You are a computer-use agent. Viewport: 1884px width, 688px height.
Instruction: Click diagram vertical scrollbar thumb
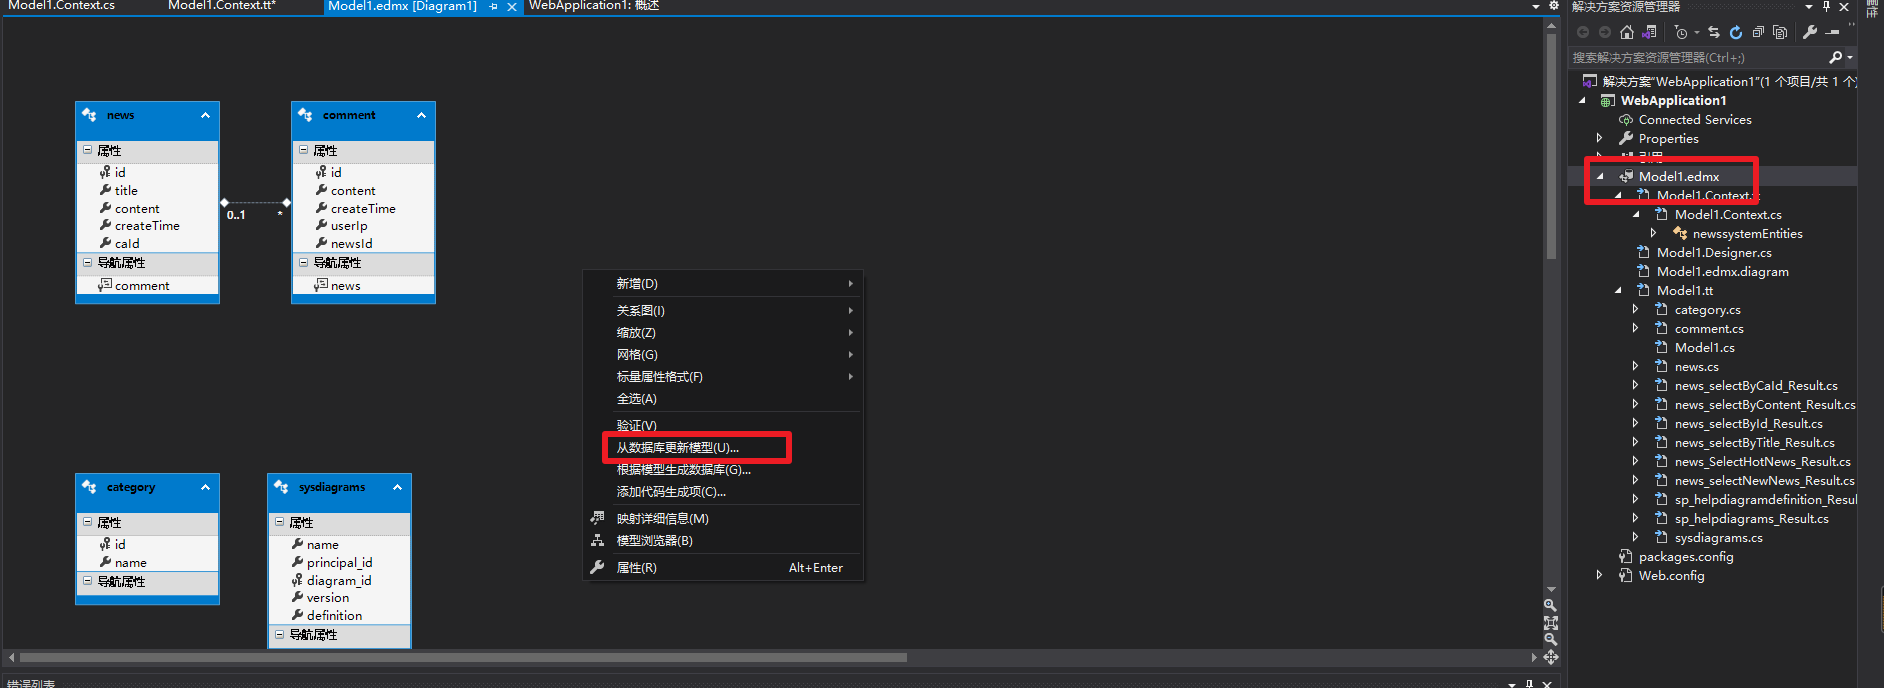(1551, 146)
